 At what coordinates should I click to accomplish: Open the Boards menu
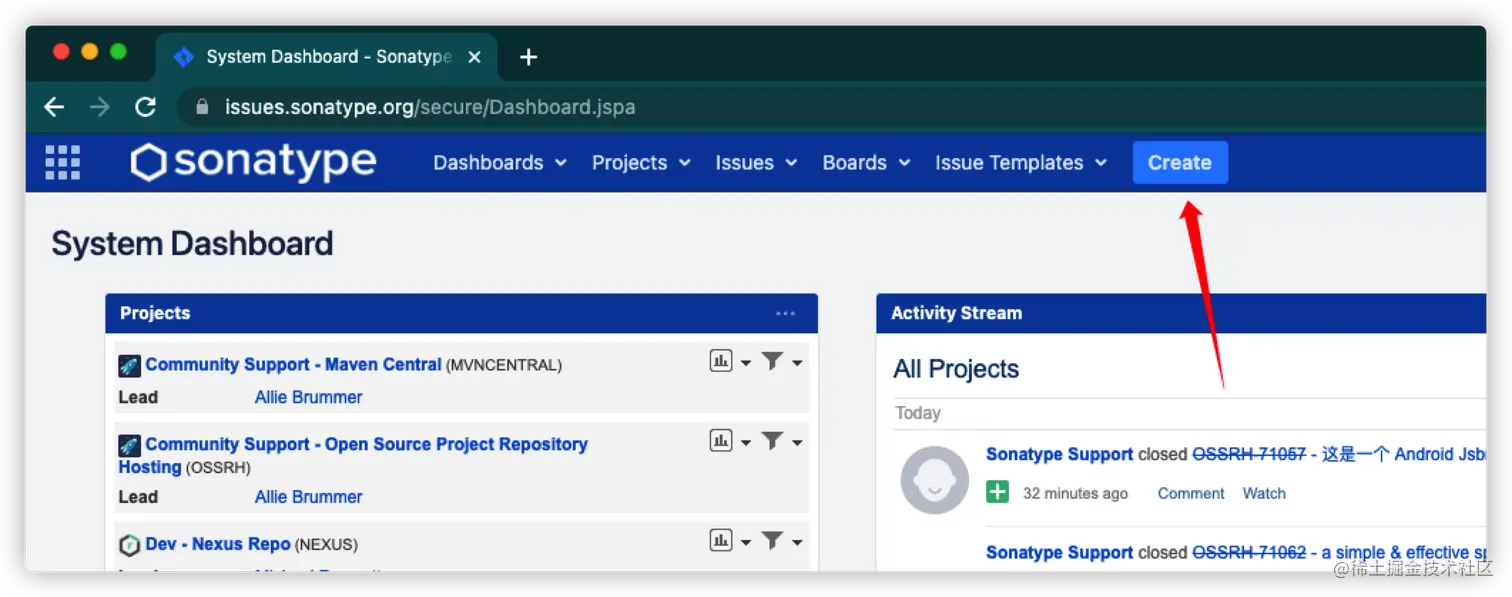pyautogui.click(x=865, y=163)
